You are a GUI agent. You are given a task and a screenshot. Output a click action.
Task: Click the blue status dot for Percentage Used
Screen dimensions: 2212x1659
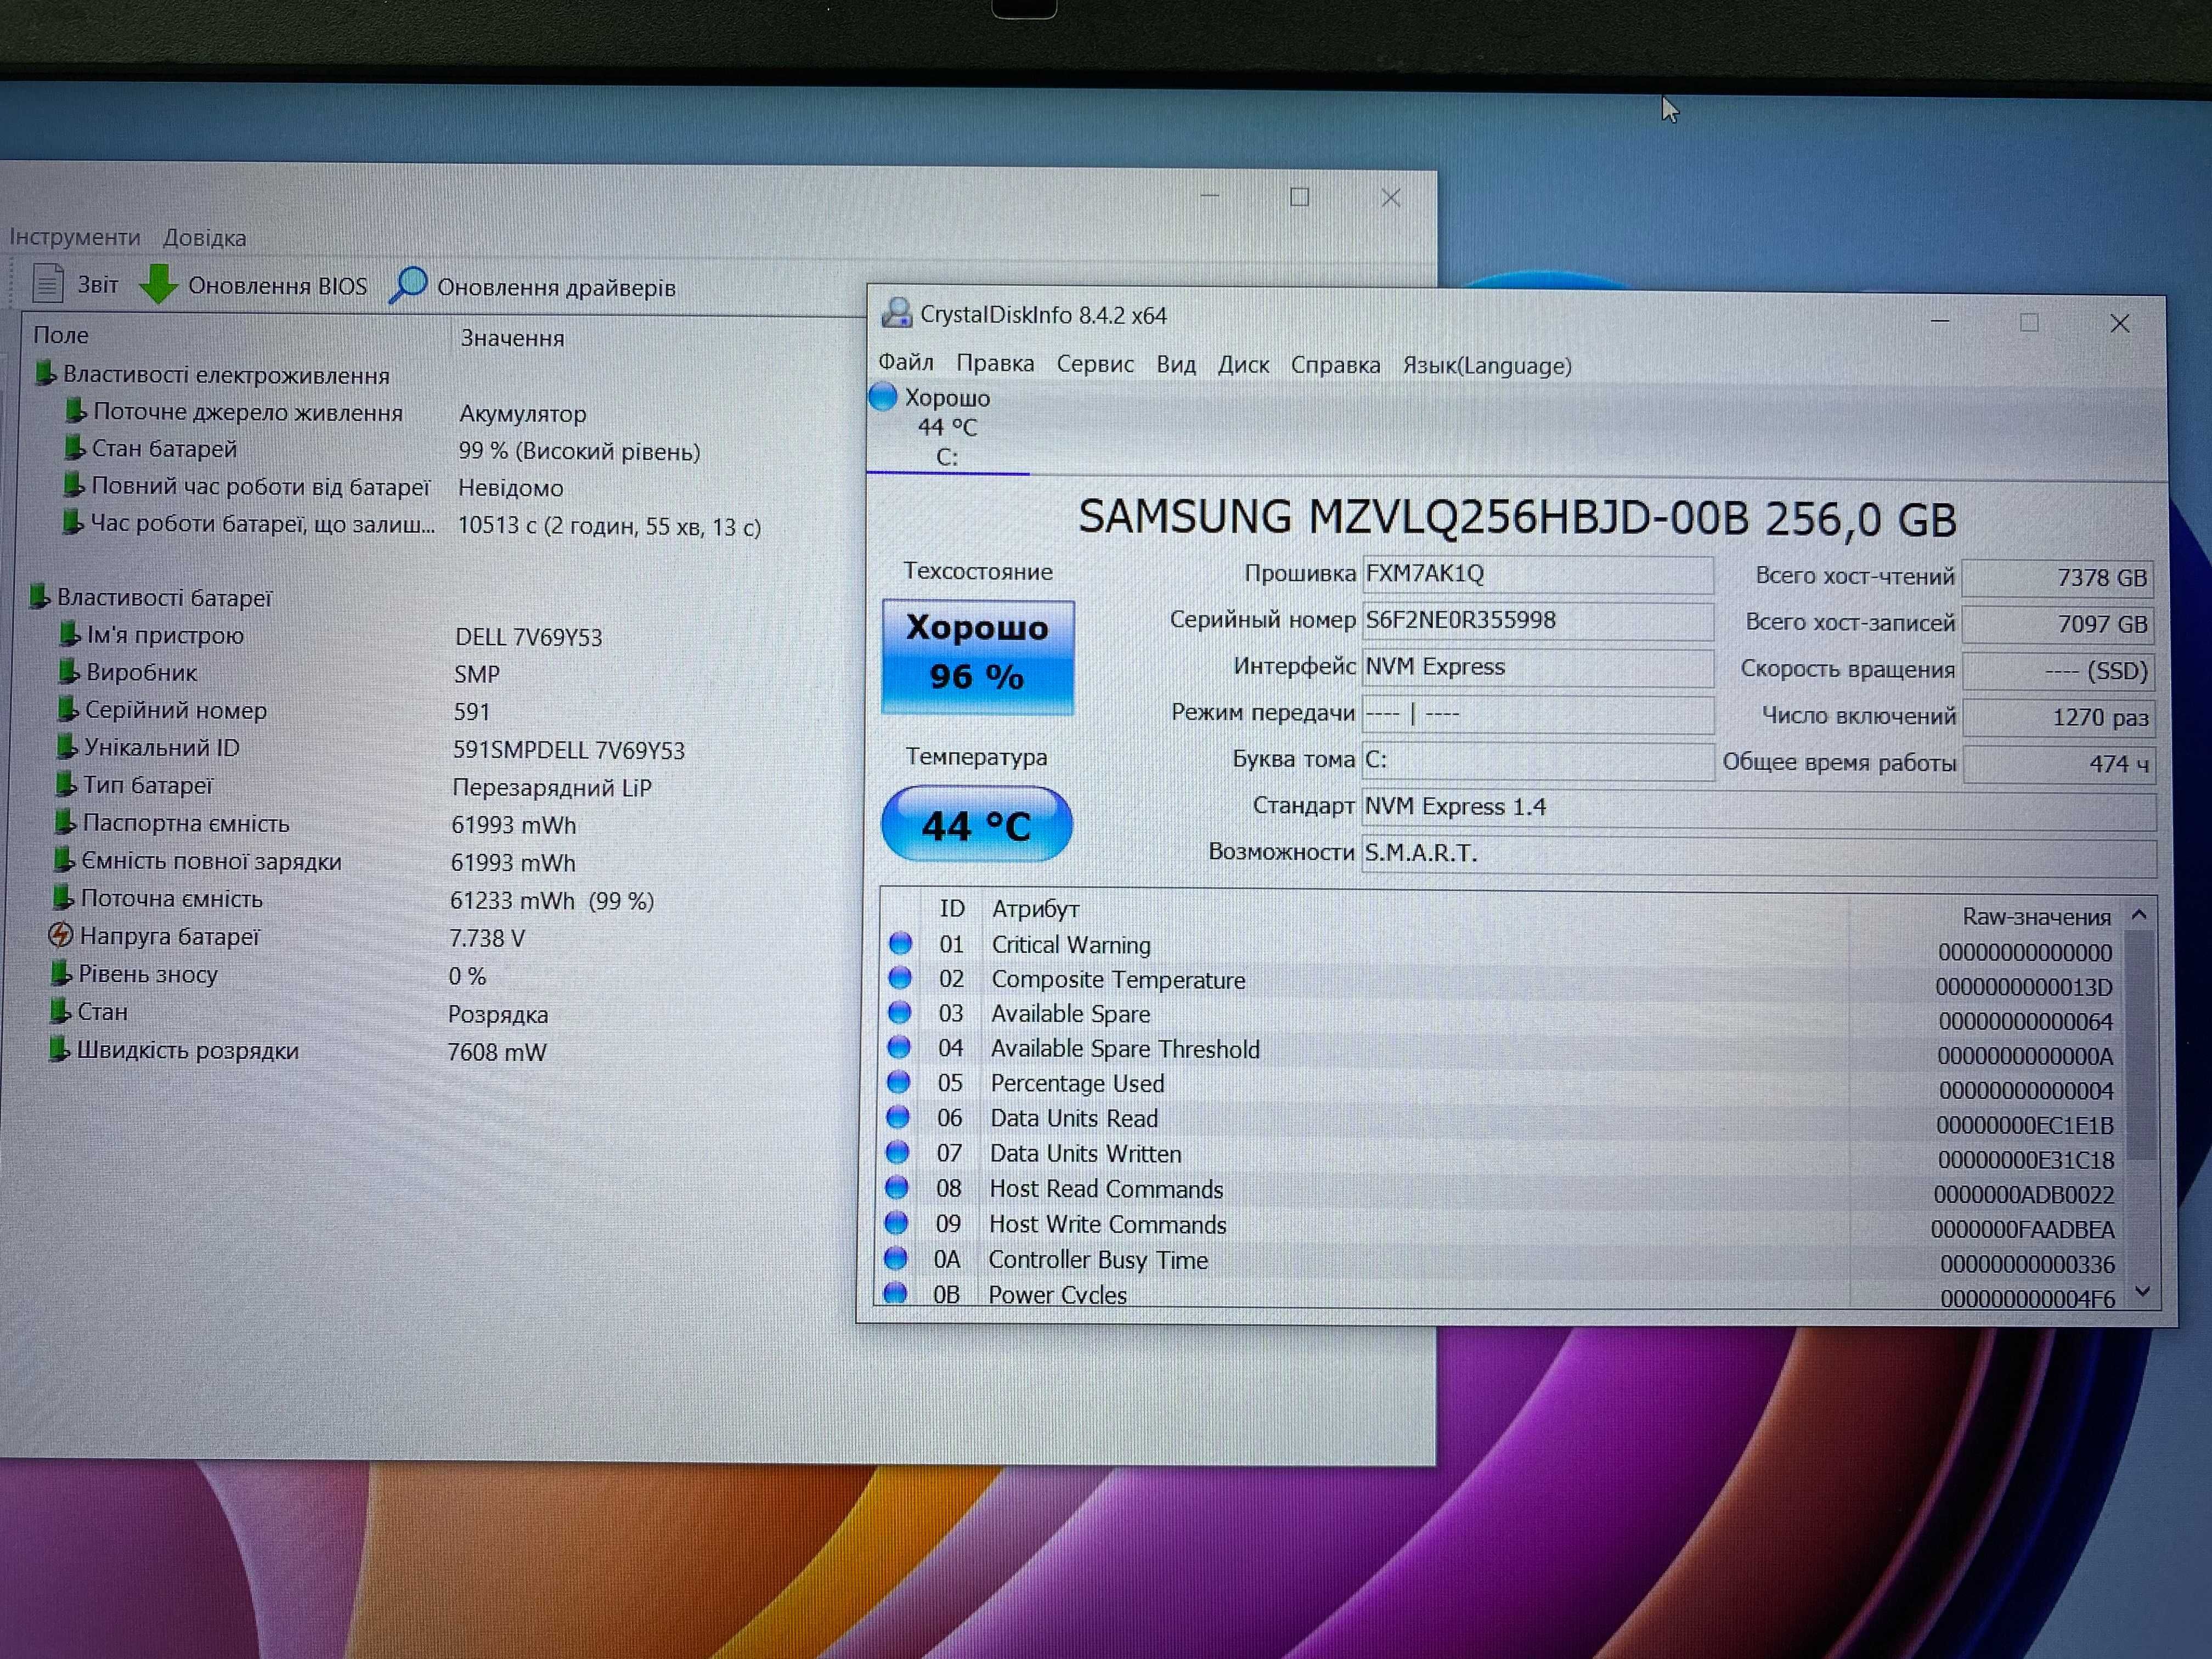(x=899, y=1082)
